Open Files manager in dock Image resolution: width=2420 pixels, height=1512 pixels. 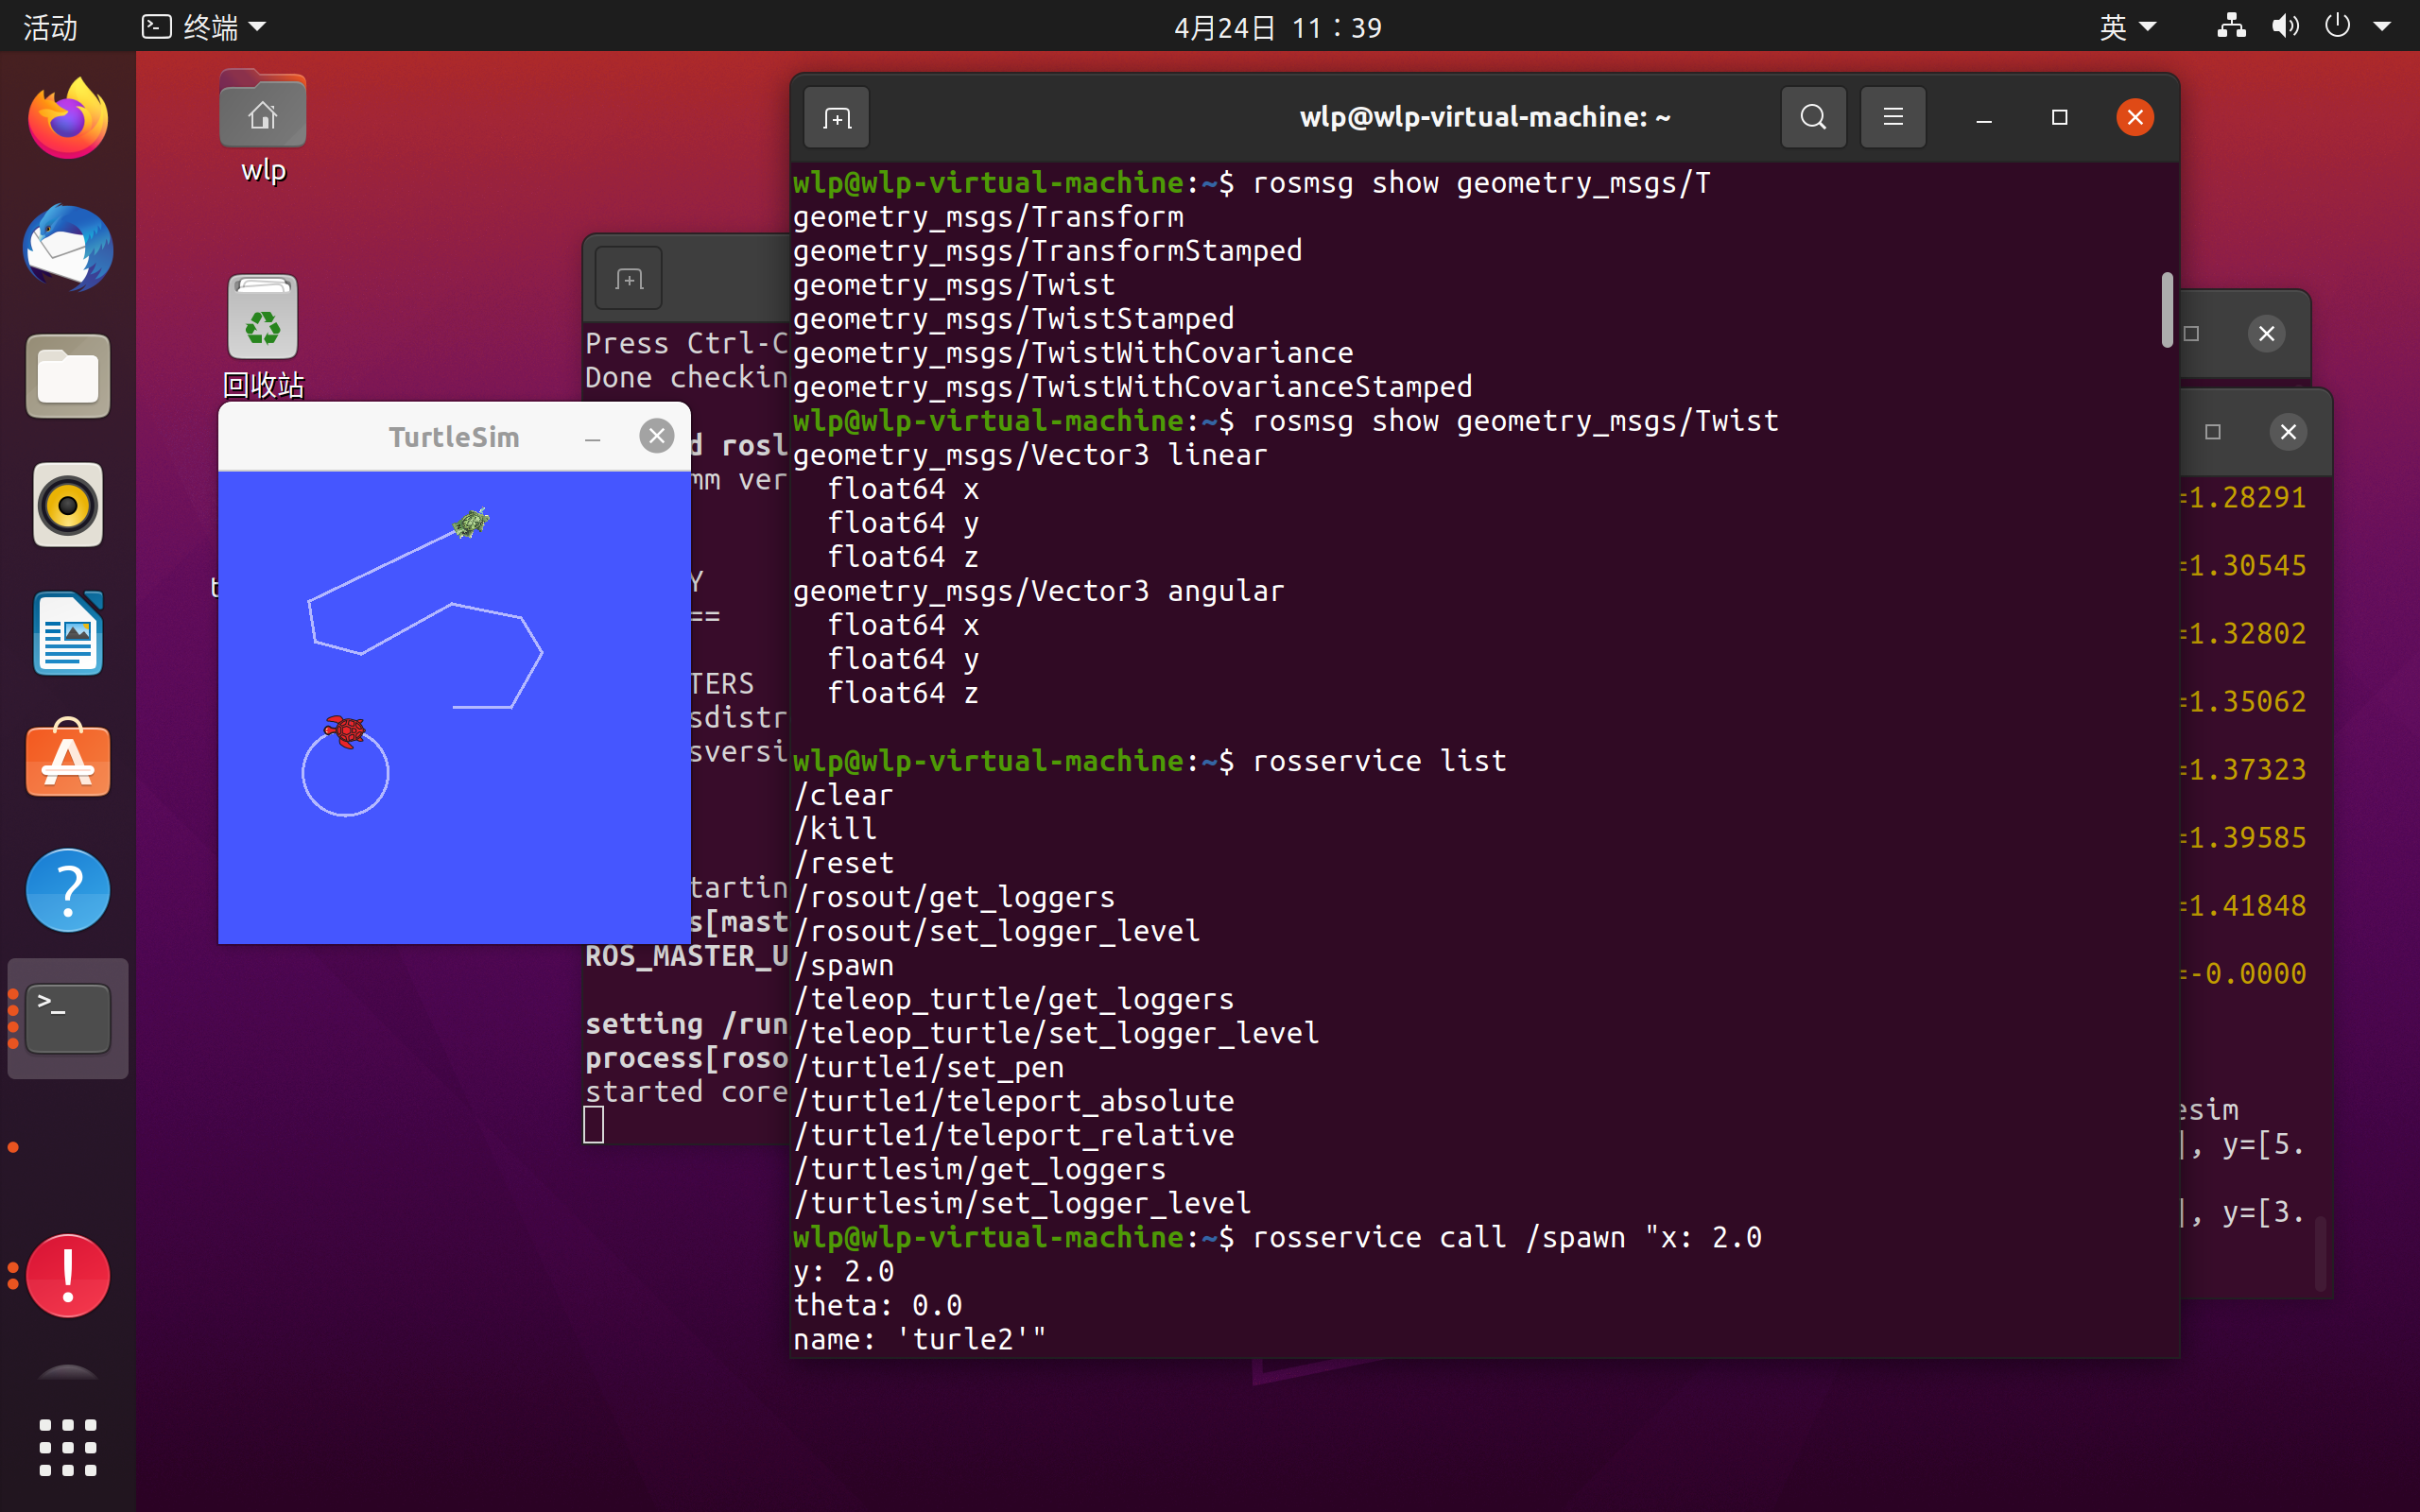(67, 377)
